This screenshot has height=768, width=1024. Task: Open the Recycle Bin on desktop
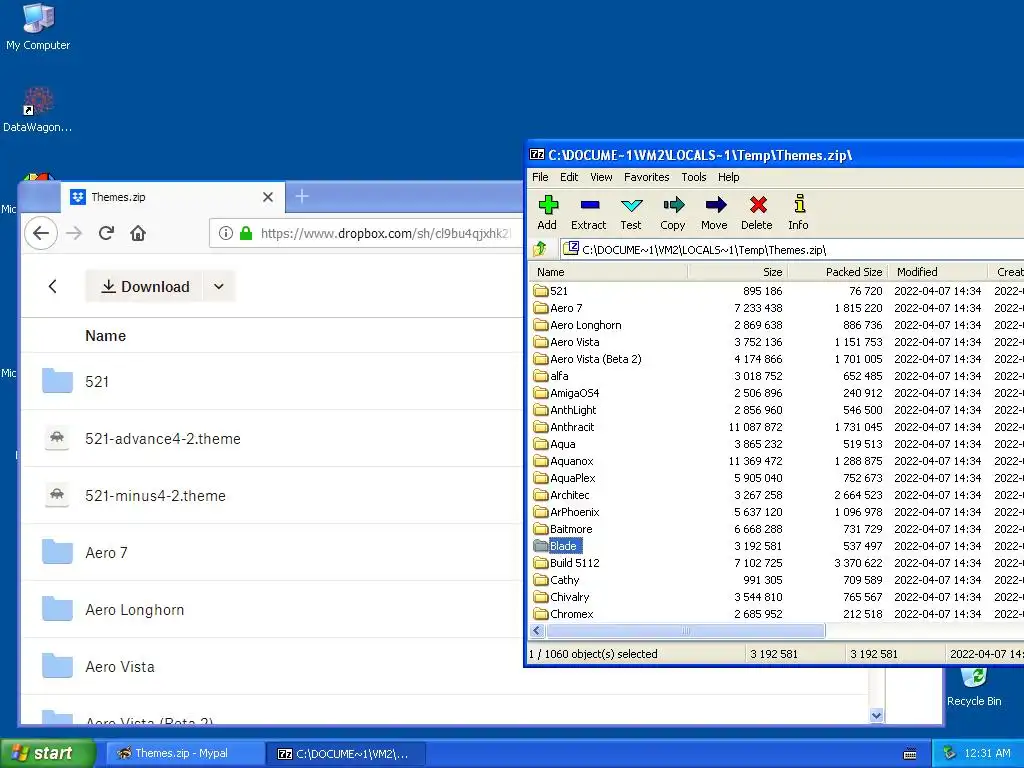tap(974, 688)
